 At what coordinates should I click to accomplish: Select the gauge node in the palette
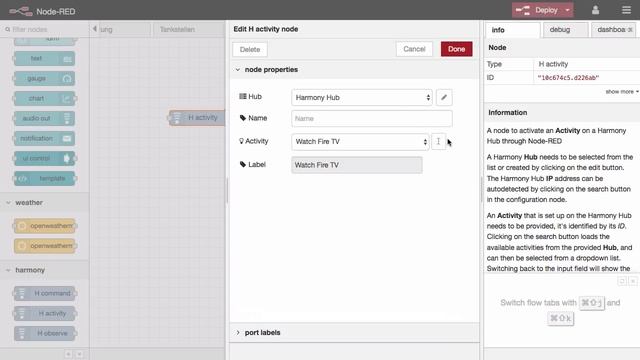[x=44, y=78]
